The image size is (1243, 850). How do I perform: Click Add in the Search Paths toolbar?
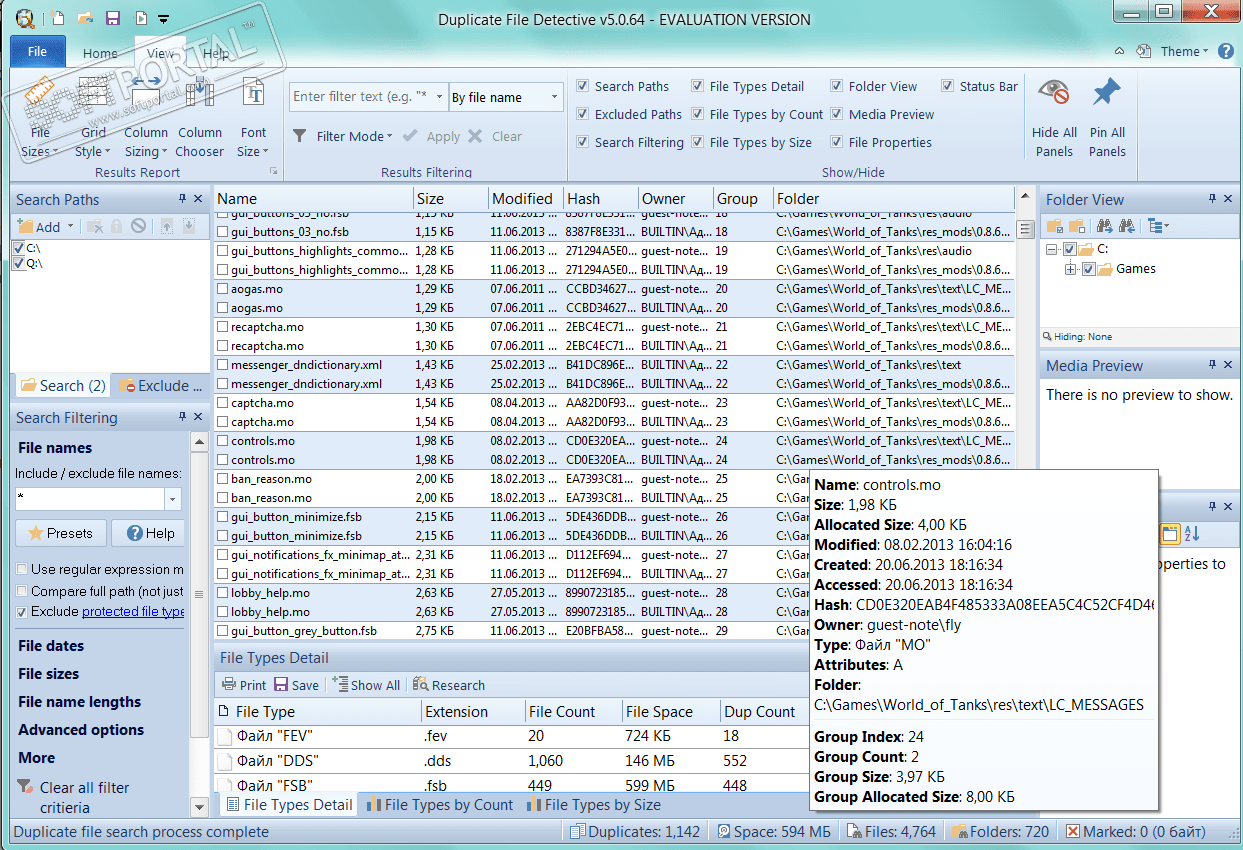tap(39, 227)
